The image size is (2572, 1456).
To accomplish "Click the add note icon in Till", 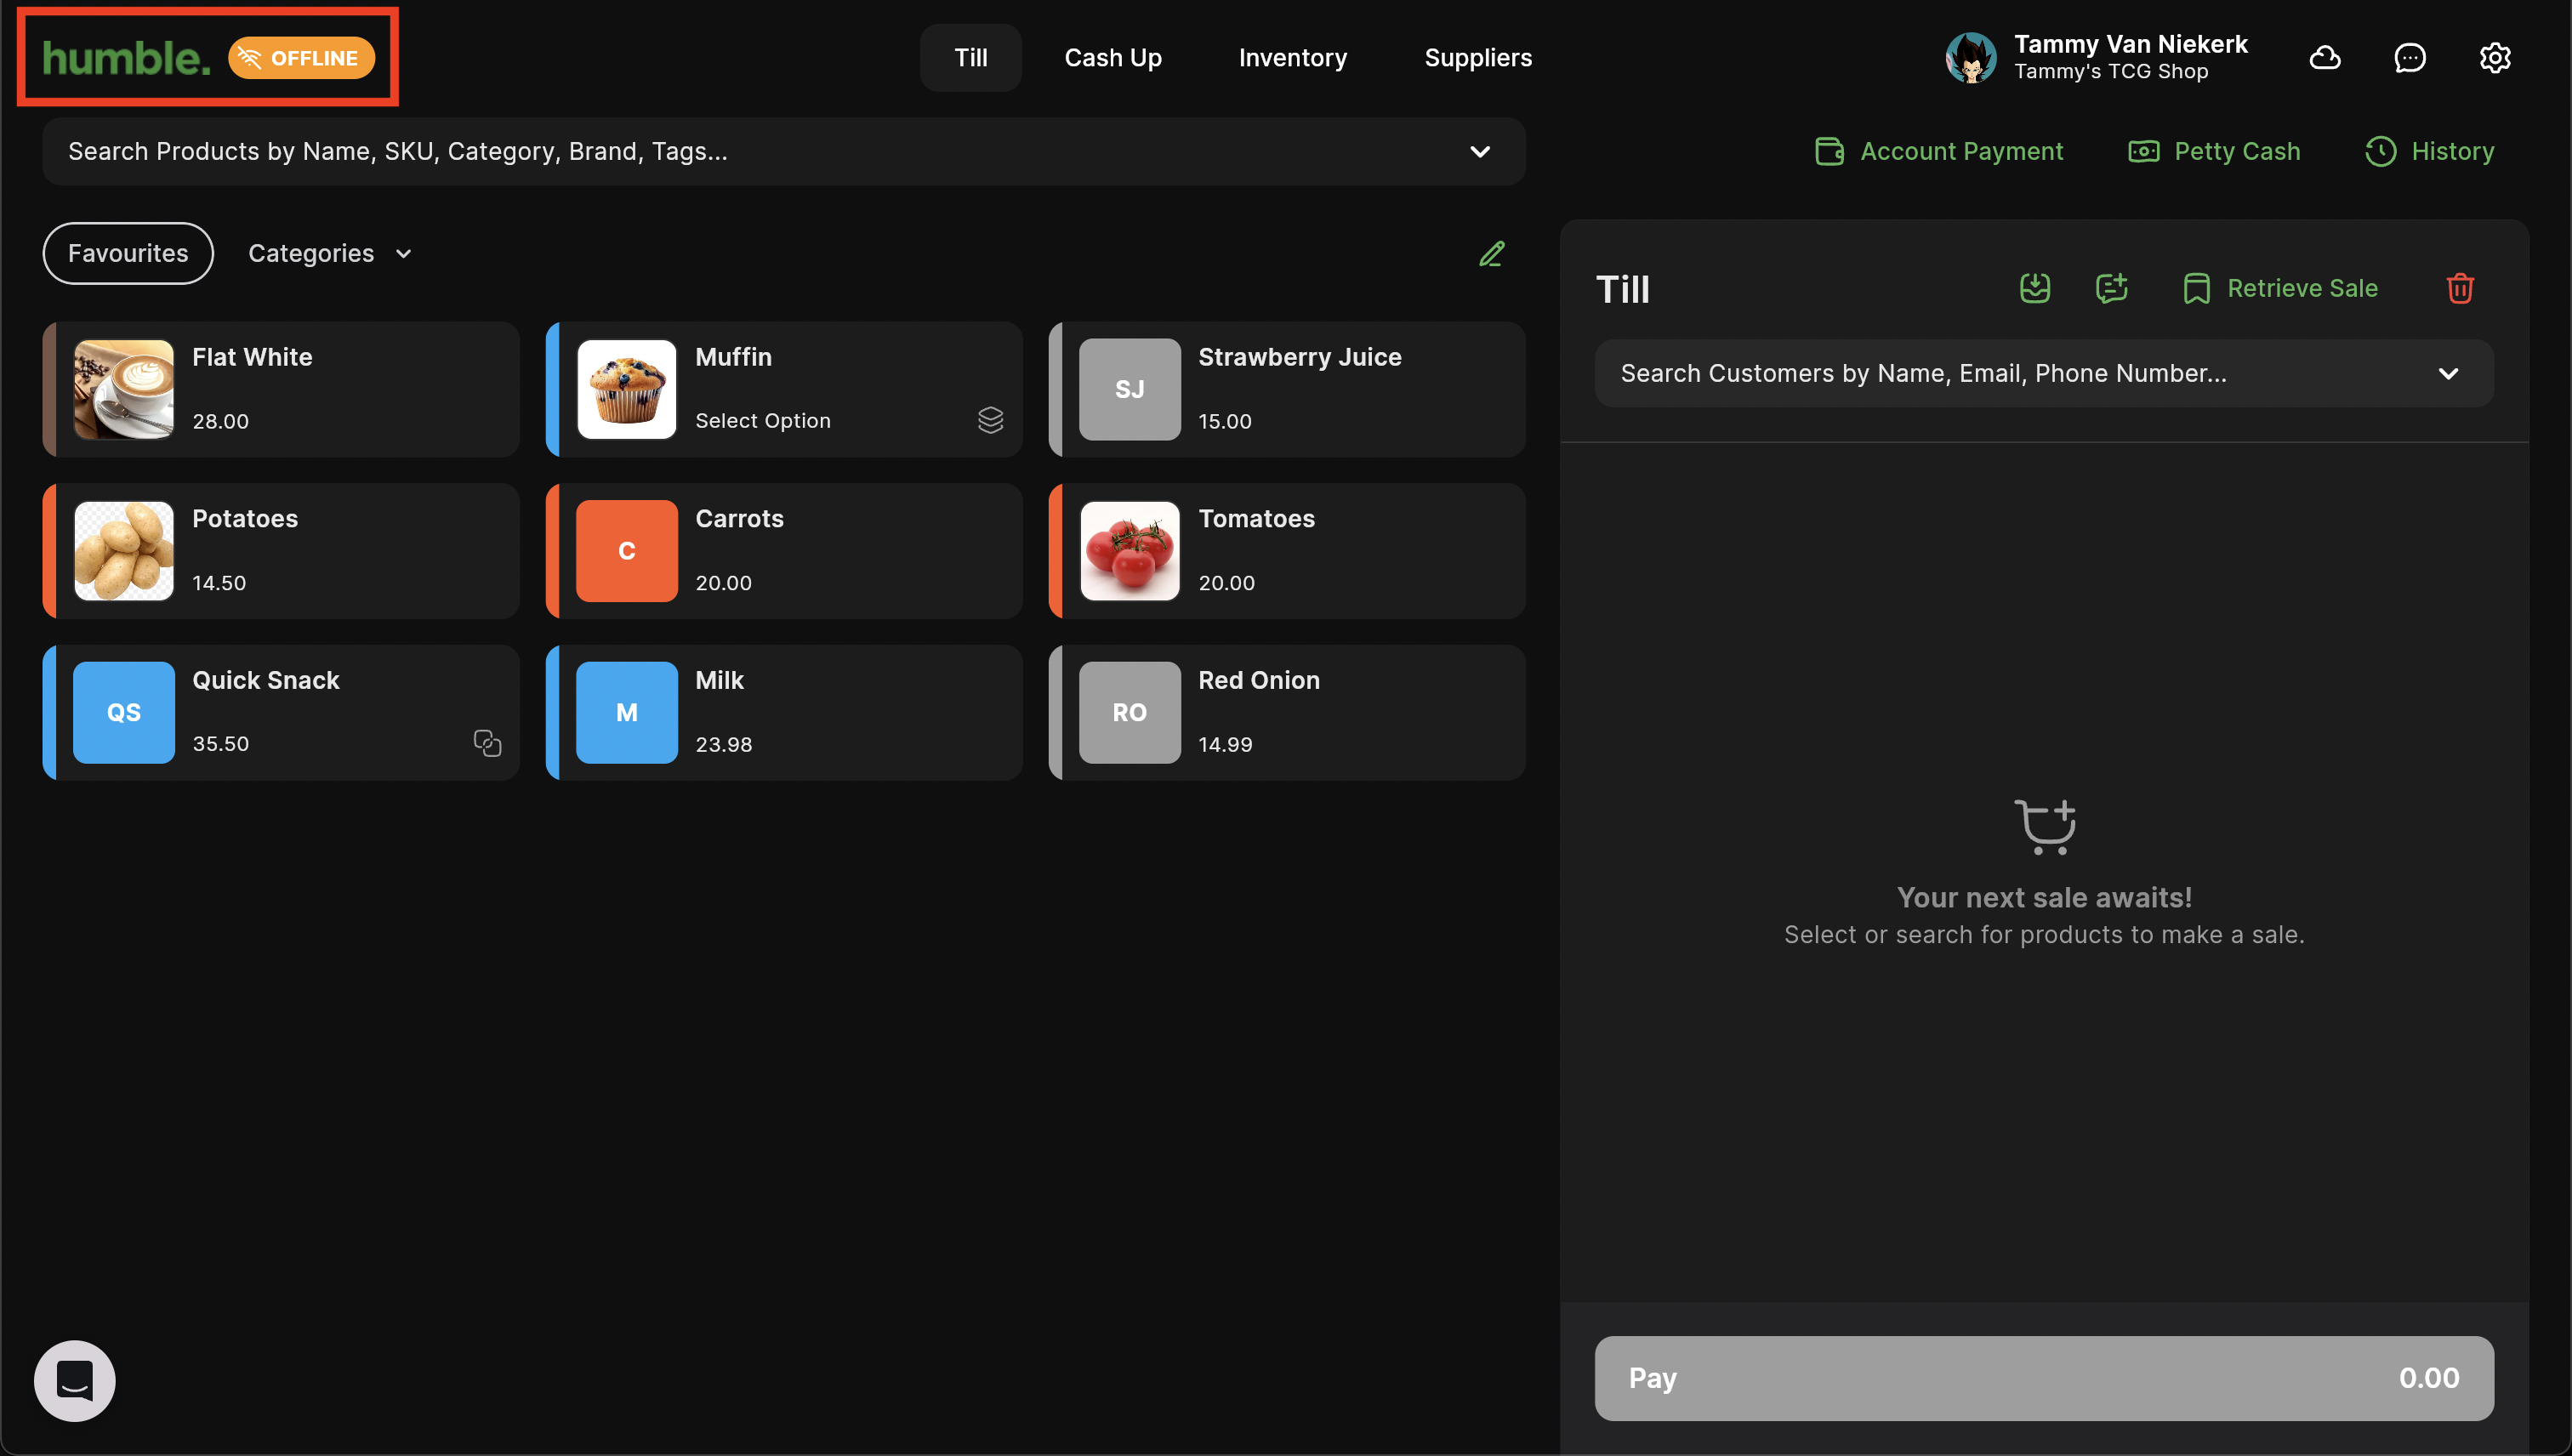I will coord(2111,288).
